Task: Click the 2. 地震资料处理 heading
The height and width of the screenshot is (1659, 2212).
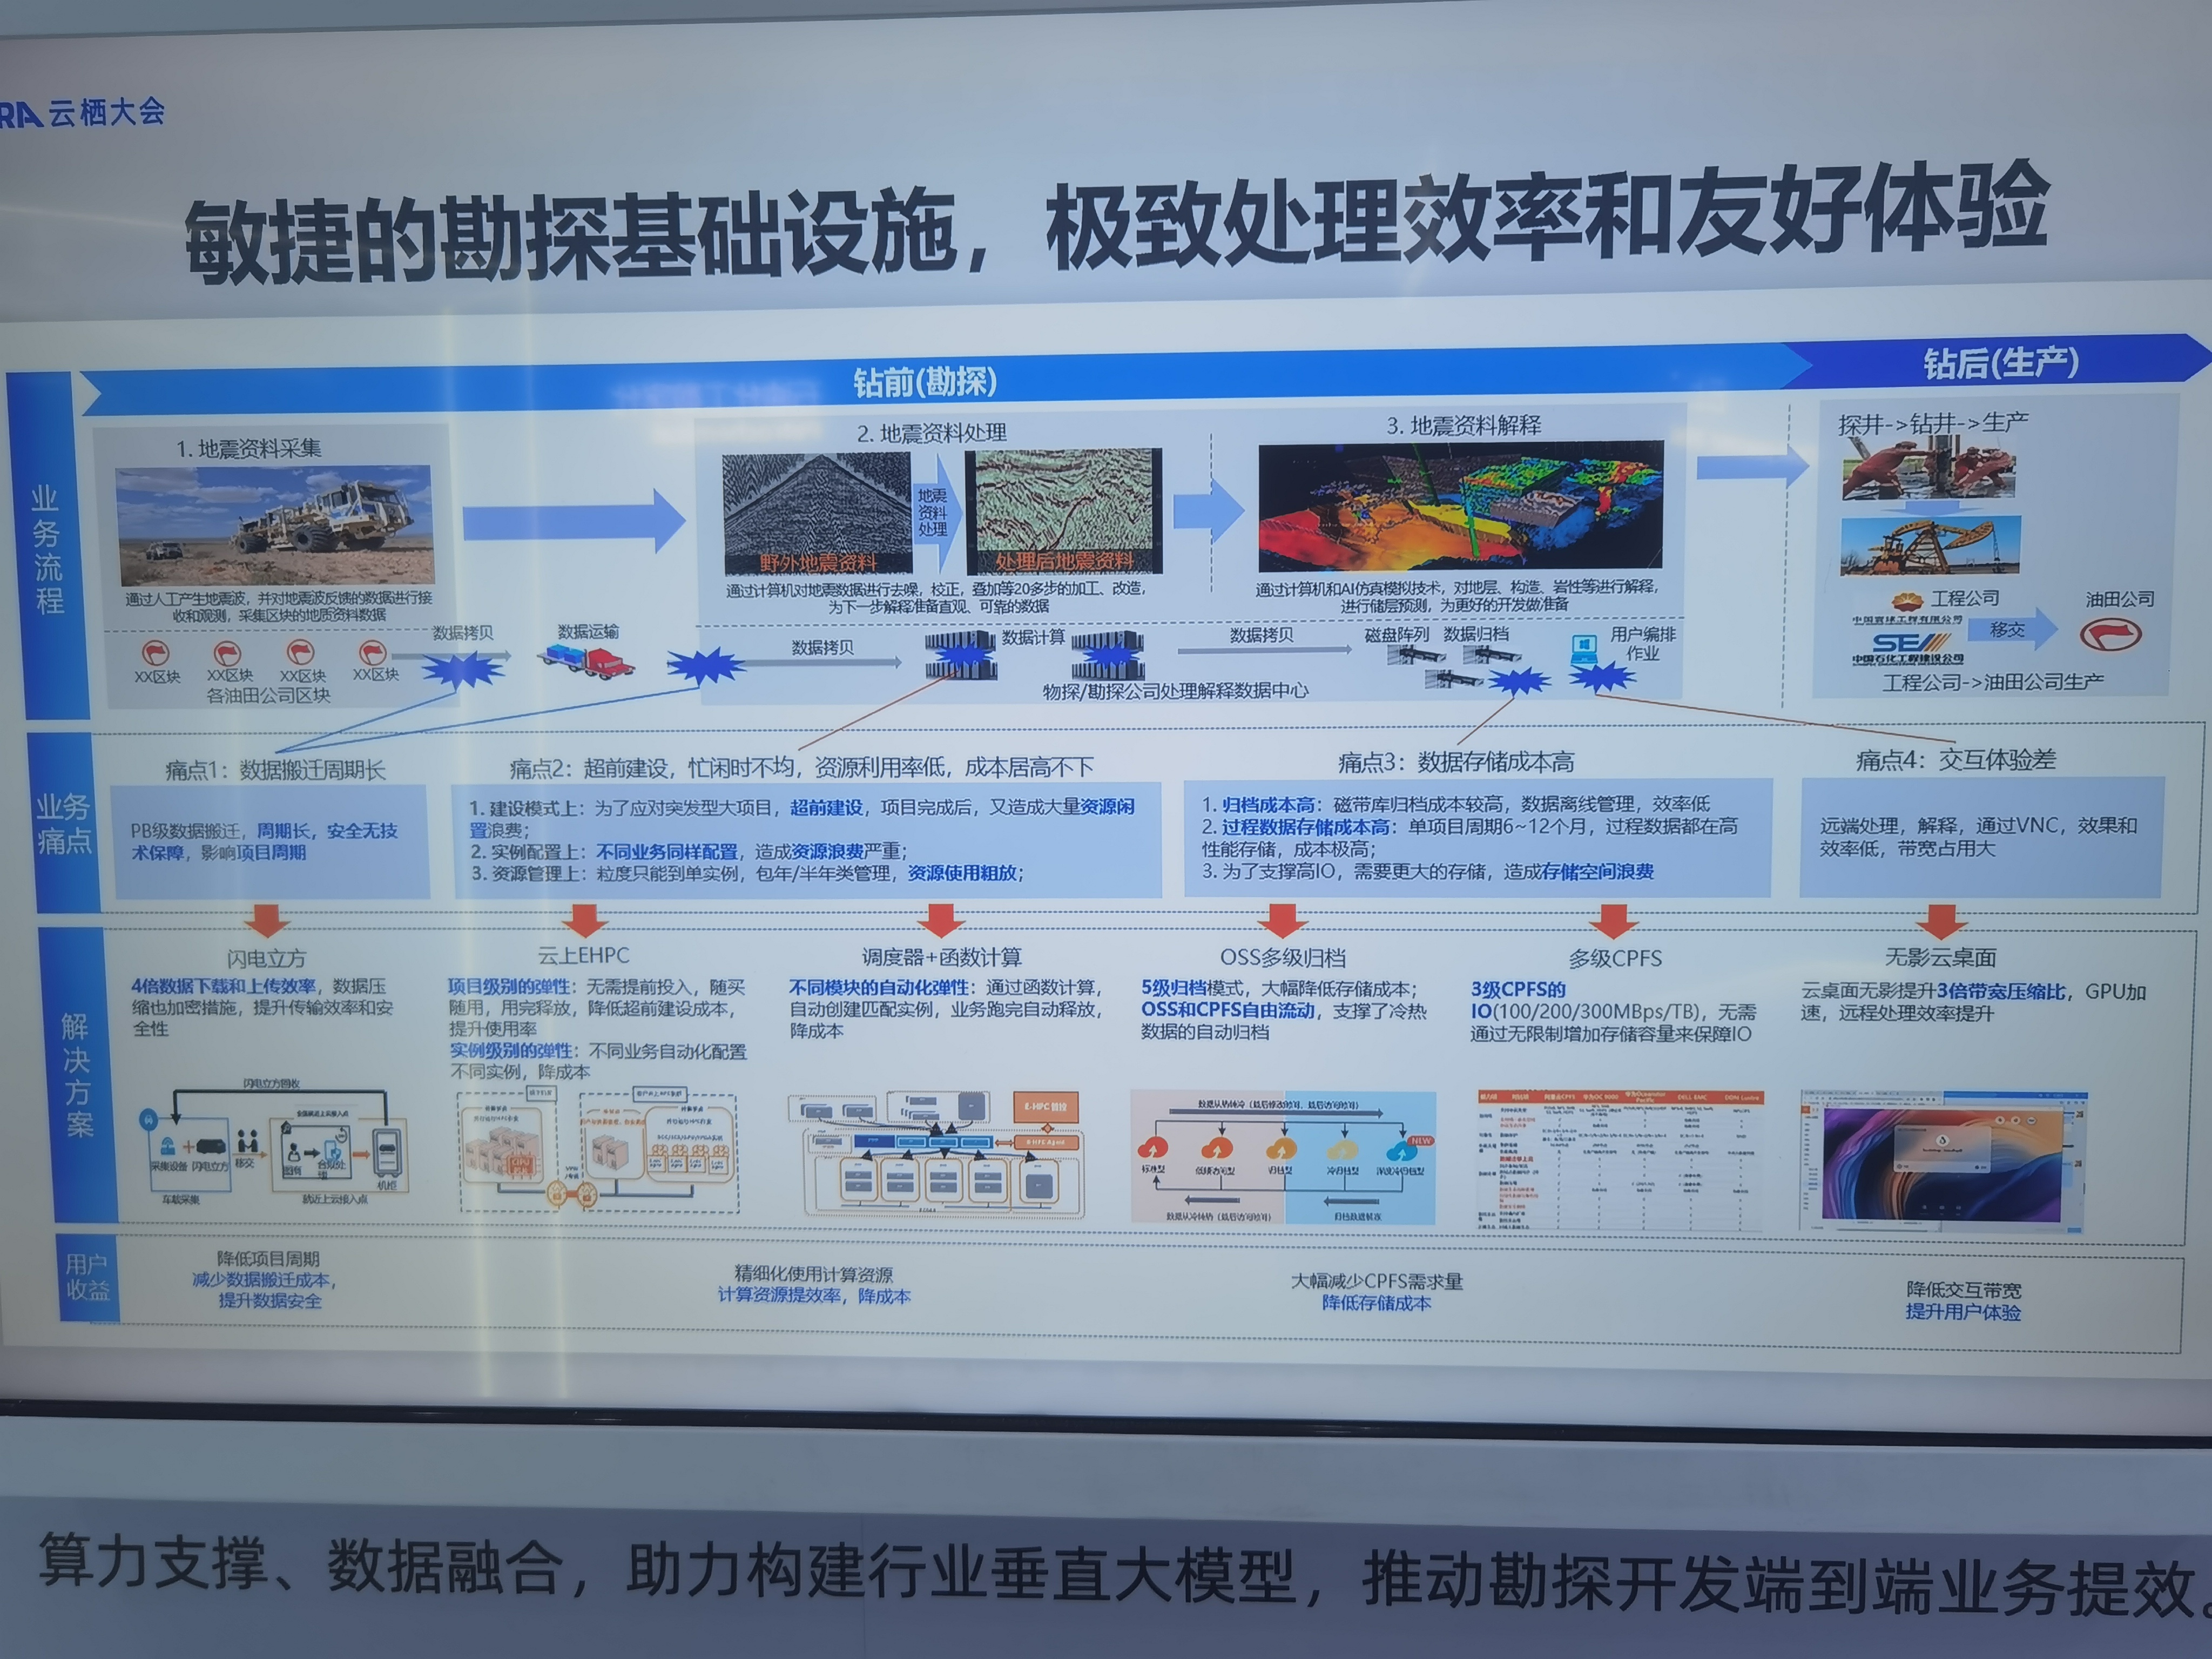Action: pyautogui.click(x=931, y=433)
